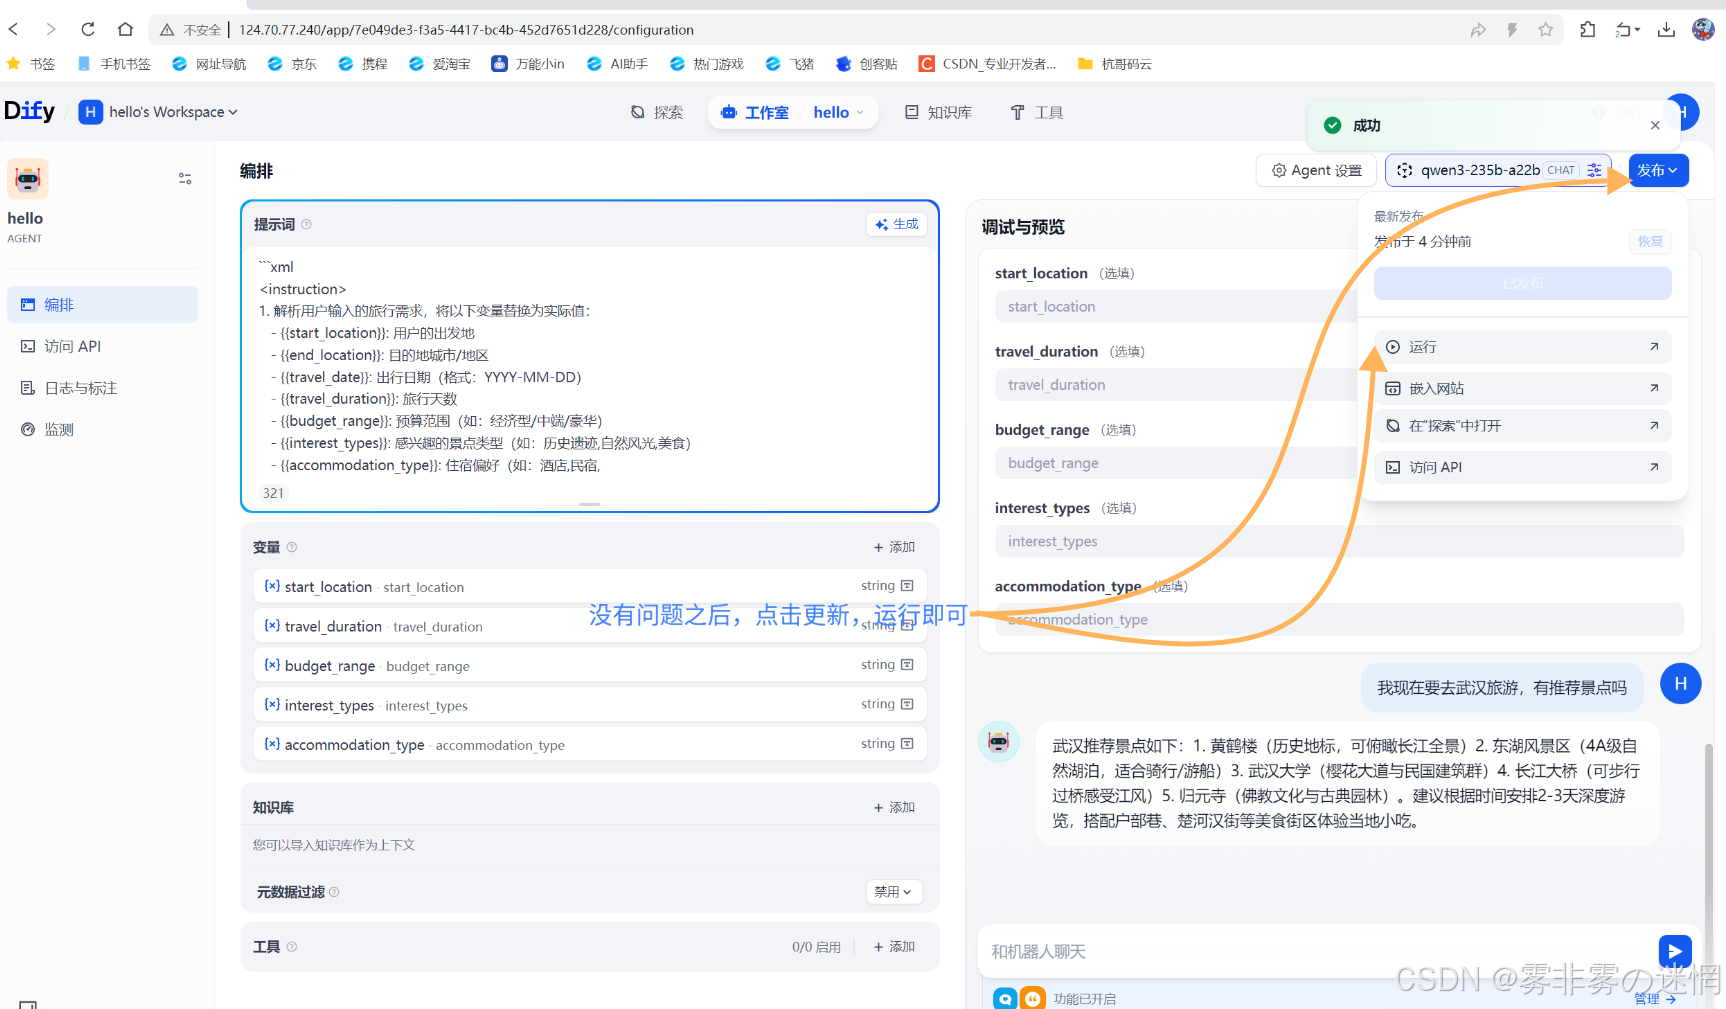Click the accommodation_type variable row

pos(590,744)
